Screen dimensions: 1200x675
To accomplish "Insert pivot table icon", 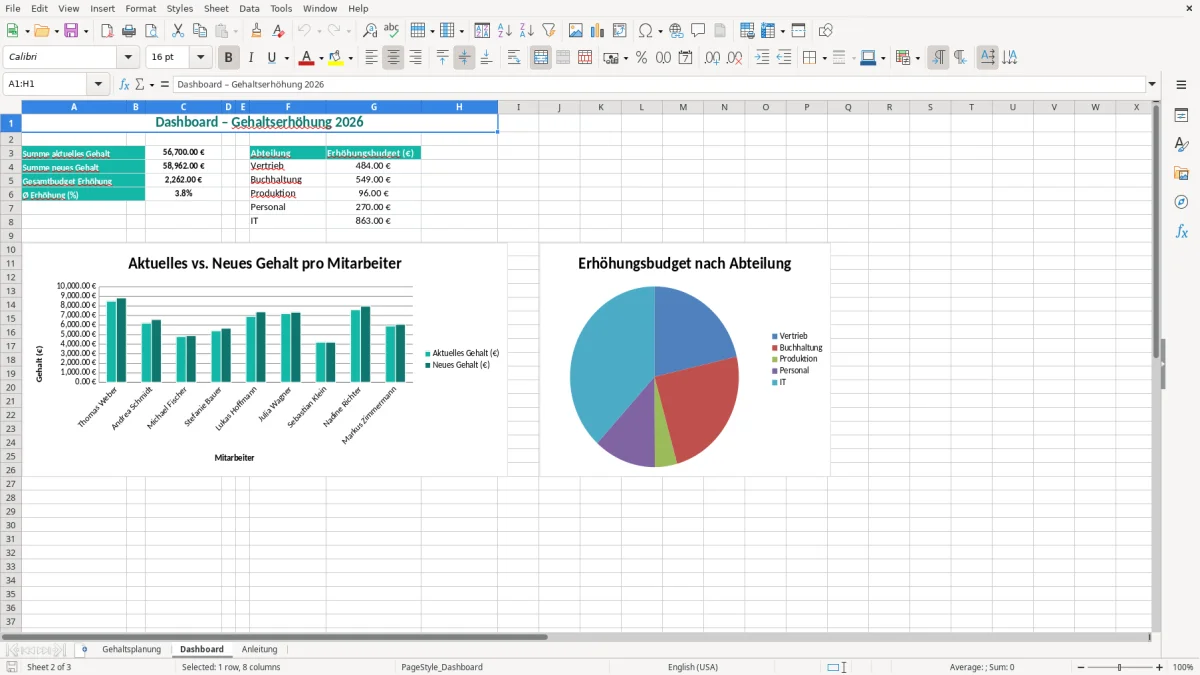I will [620, 31].
